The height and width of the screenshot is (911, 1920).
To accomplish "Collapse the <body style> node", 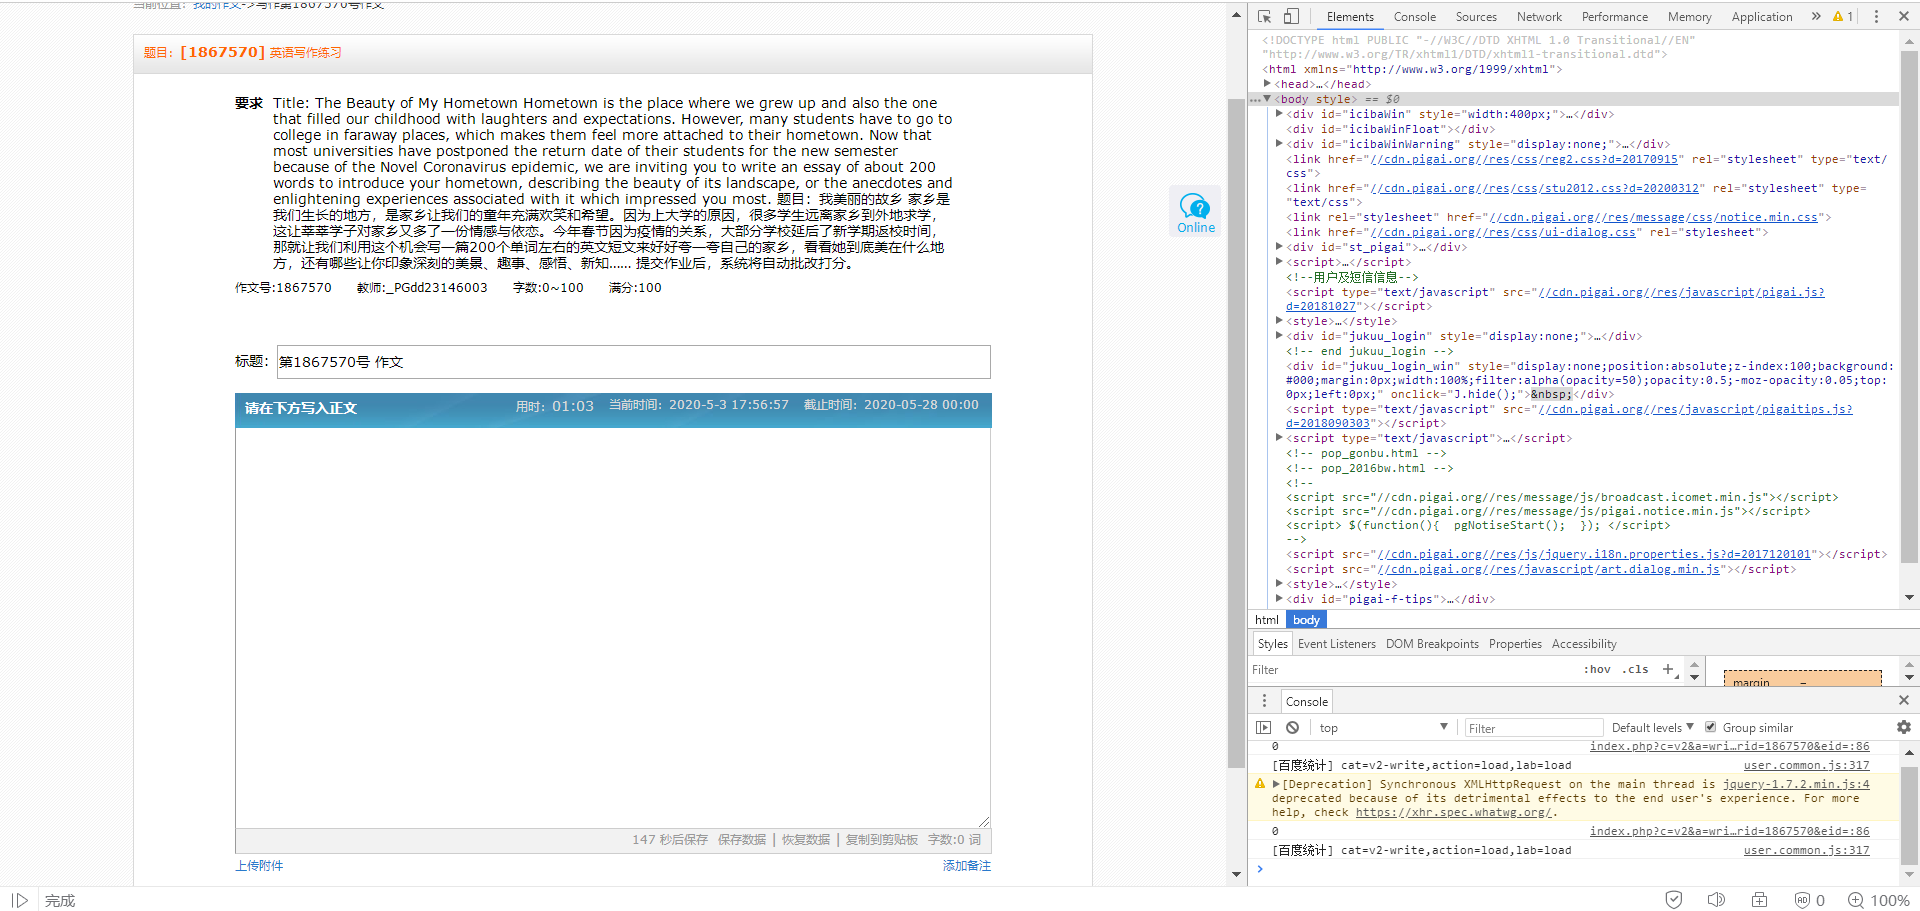I will click(1268, 99).
